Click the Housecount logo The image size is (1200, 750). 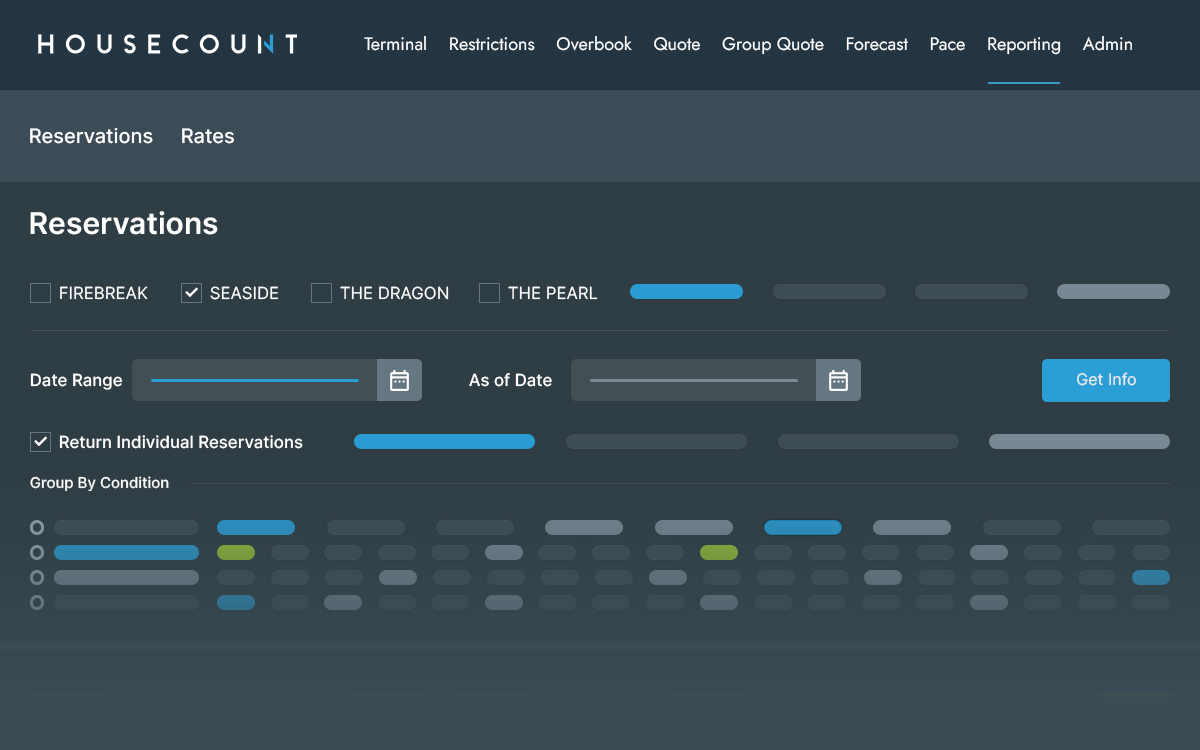pyautogui.click(x=167, y=44)
